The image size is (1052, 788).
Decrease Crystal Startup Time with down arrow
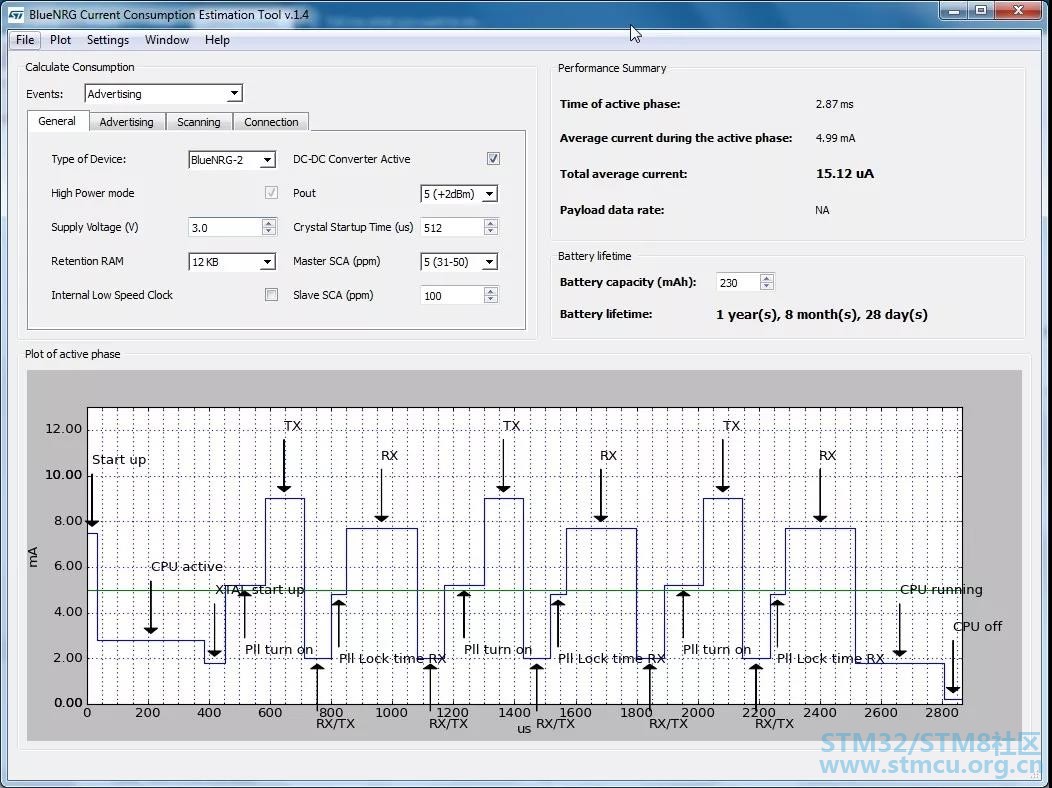[491, 231]
